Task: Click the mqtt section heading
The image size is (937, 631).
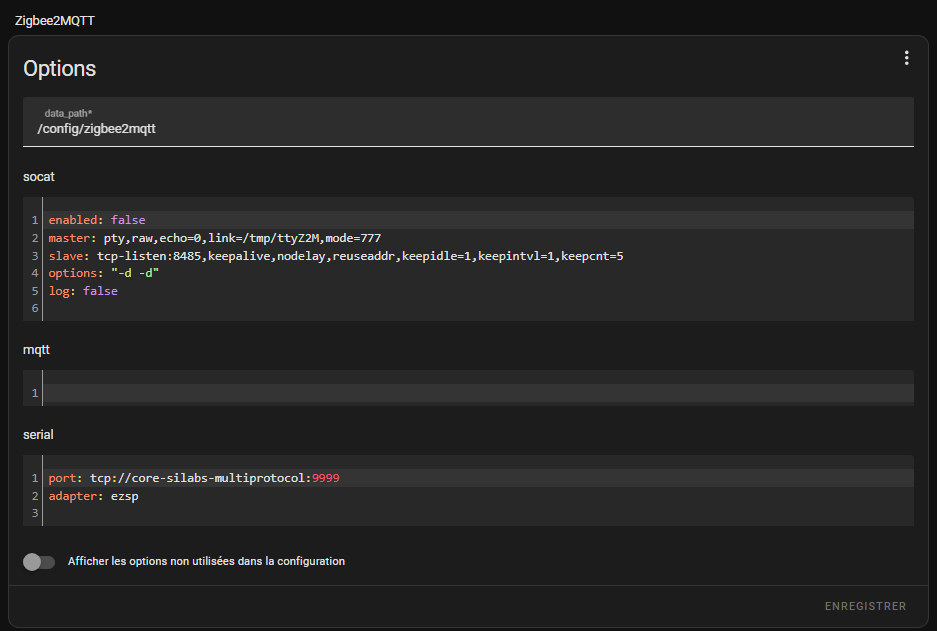Action: coord(37,350)
